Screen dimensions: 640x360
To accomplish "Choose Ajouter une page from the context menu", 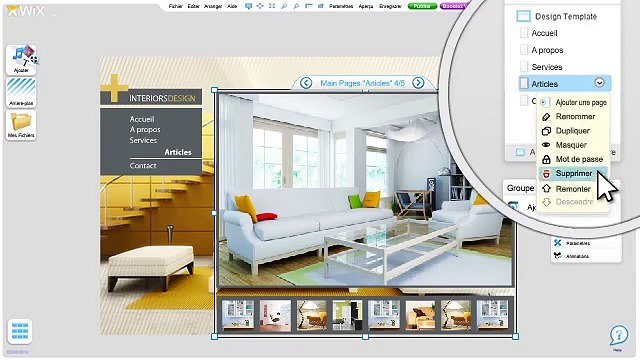I will click(x=573, y=102).
